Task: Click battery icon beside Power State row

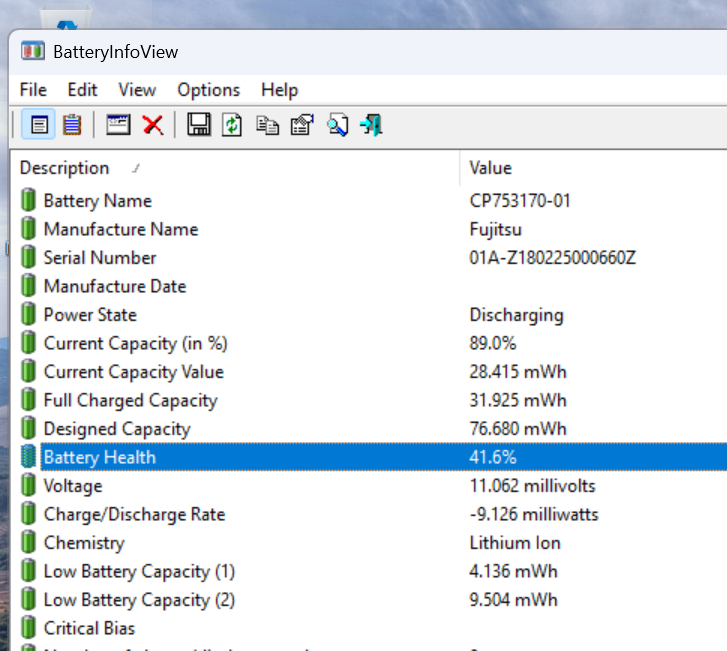Action: click(28, 314)
